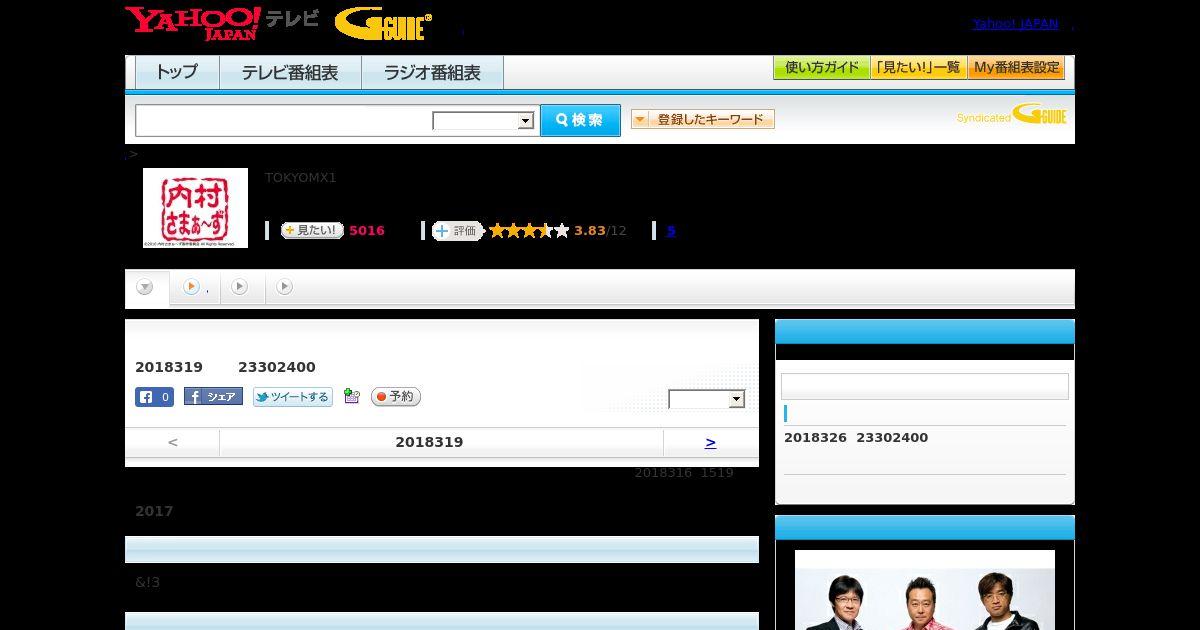
Task: Expand the 登録したキーワード dropdown
Action: (x=703, y=119)
